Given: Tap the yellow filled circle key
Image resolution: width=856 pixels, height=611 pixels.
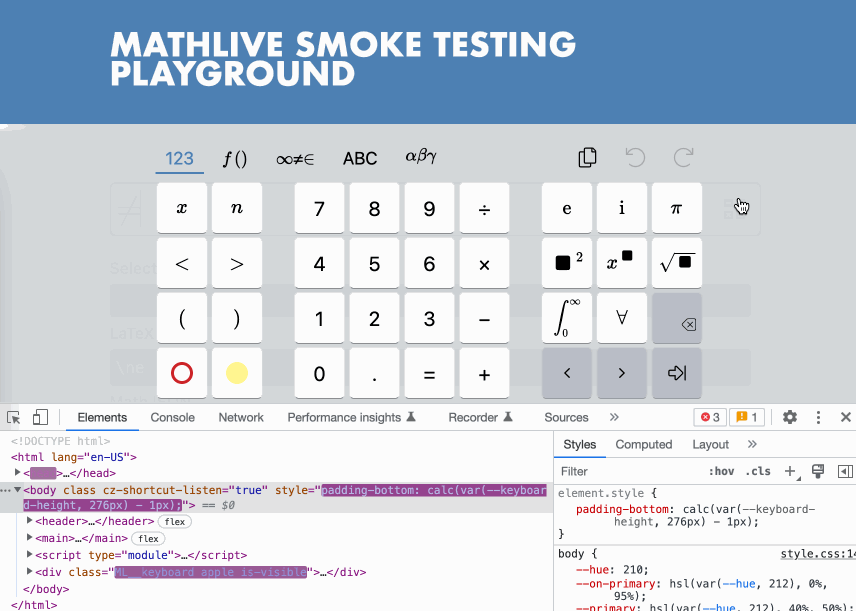Looking at the screenshot, I should [x=237, y=373].
